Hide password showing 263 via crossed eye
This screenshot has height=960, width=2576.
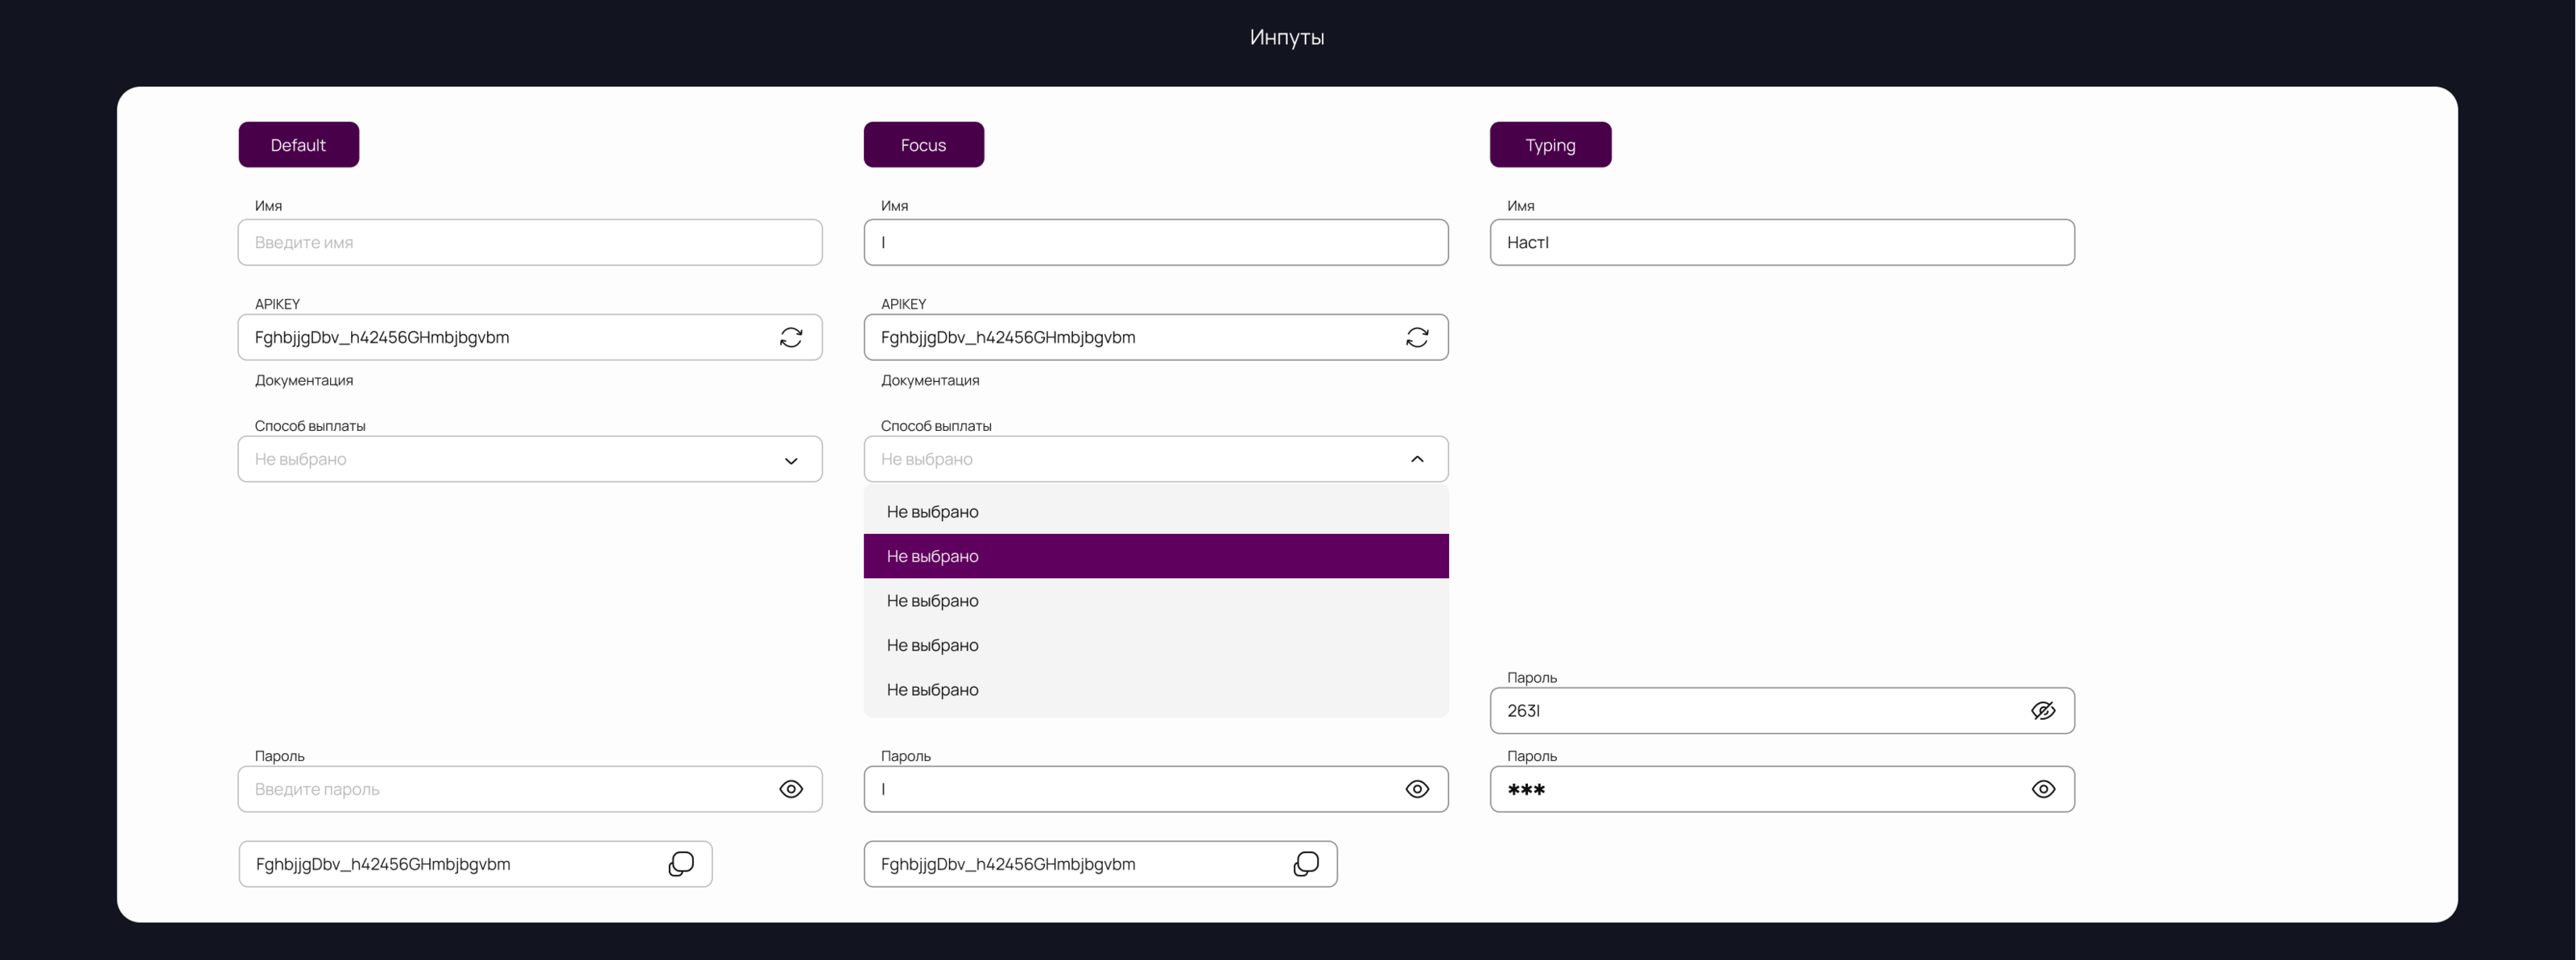pos(2043,710)
